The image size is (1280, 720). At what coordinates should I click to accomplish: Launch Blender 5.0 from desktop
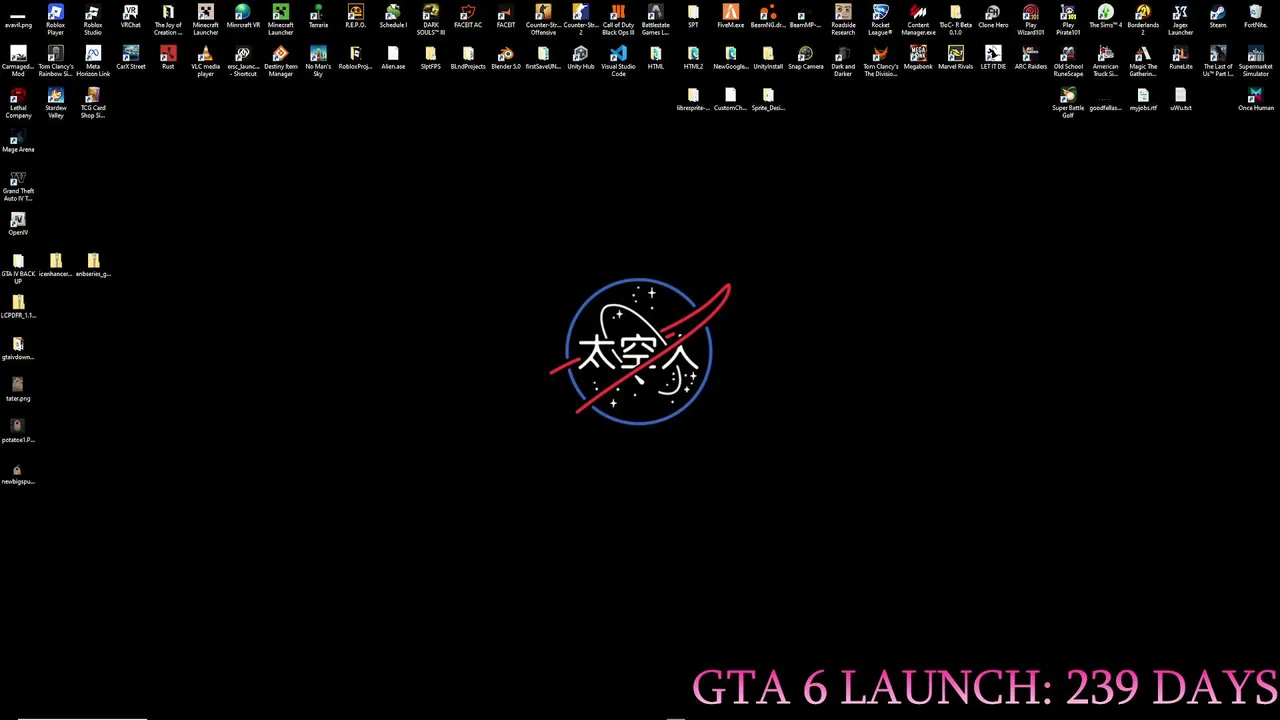click(x=505, y=59)
